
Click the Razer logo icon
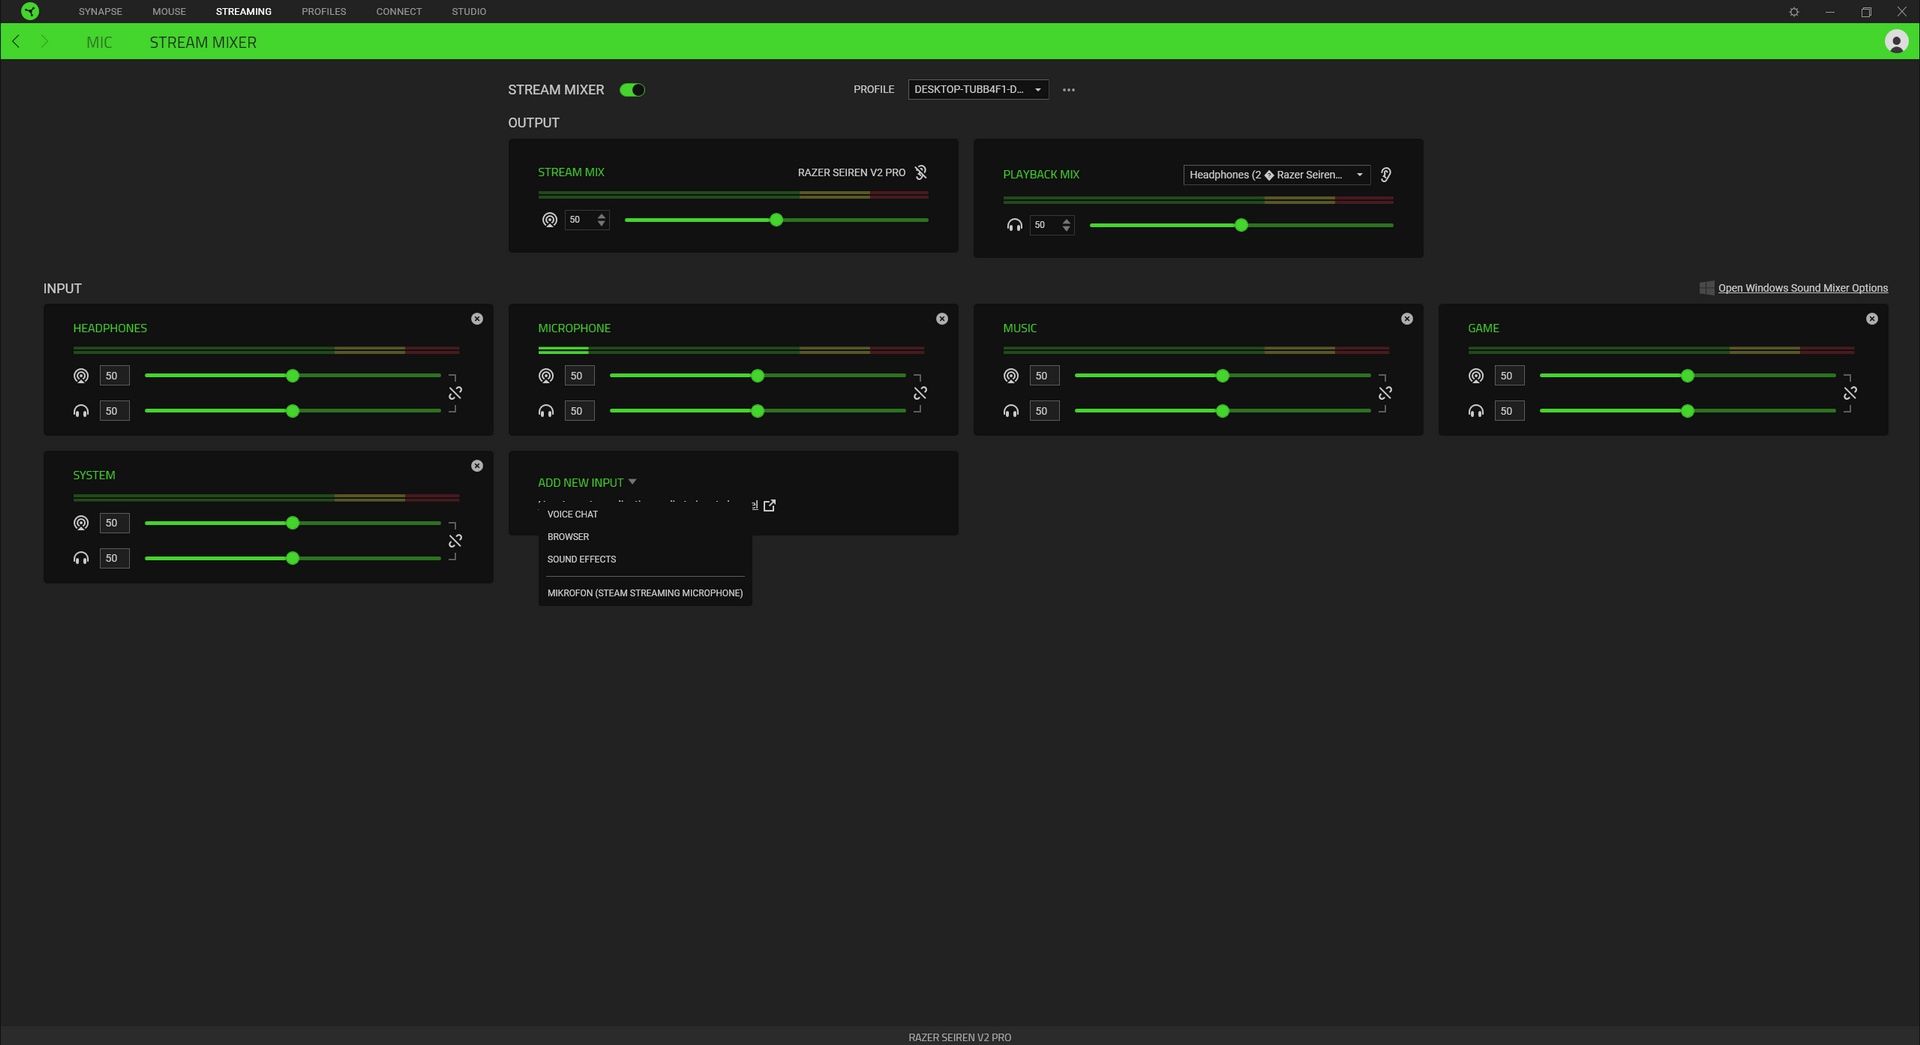(x=30, y=11)
